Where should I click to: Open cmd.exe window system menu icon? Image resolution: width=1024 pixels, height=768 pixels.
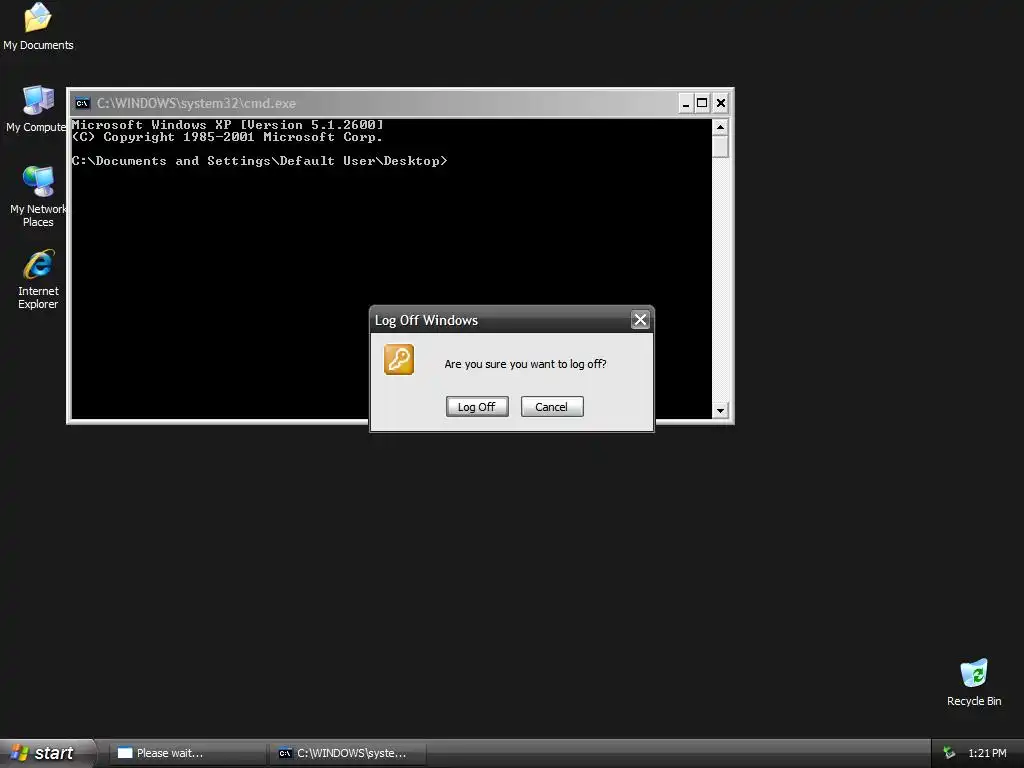point(82,103)
